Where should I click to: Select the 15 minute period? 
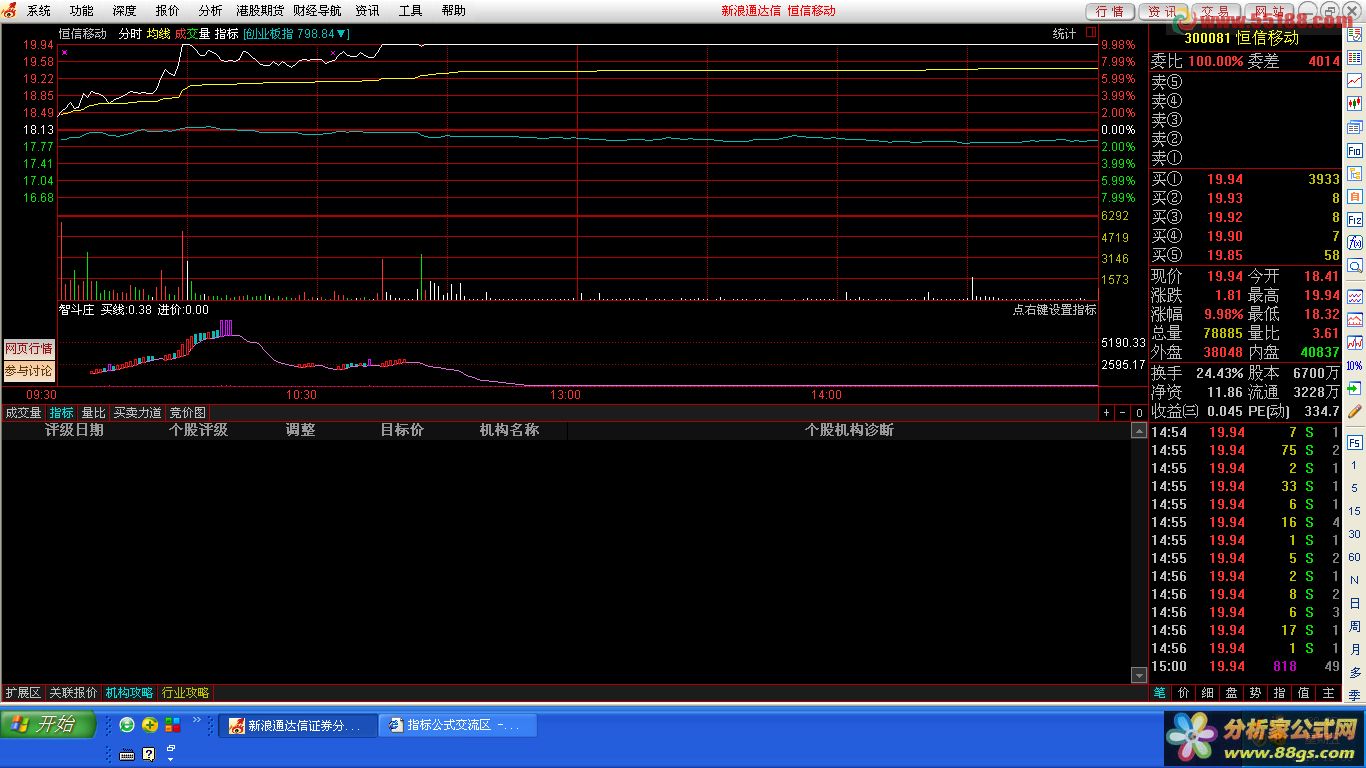click(1355, 511)
